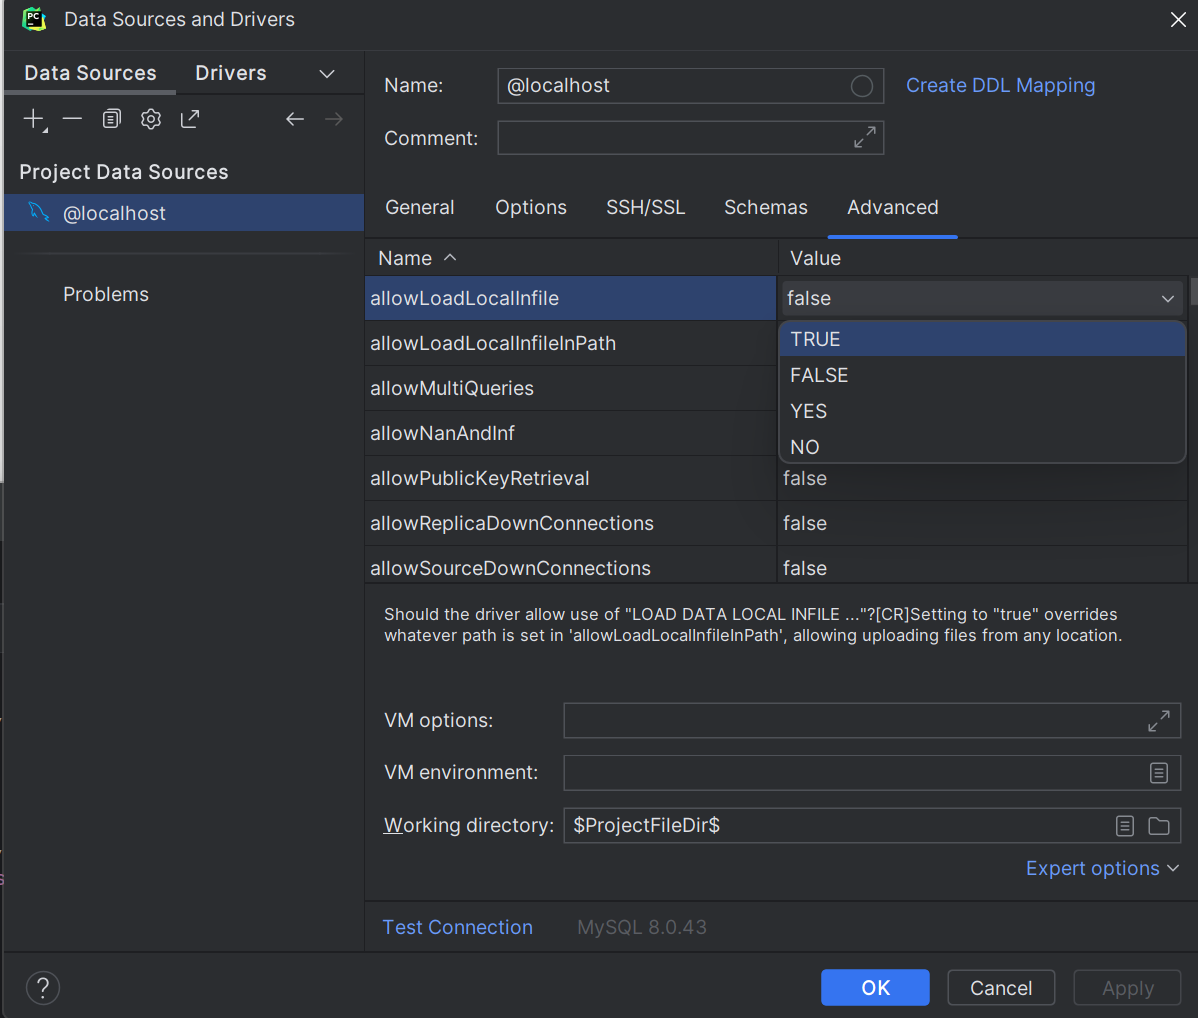Open the Schemas tab

pos(766,207)
